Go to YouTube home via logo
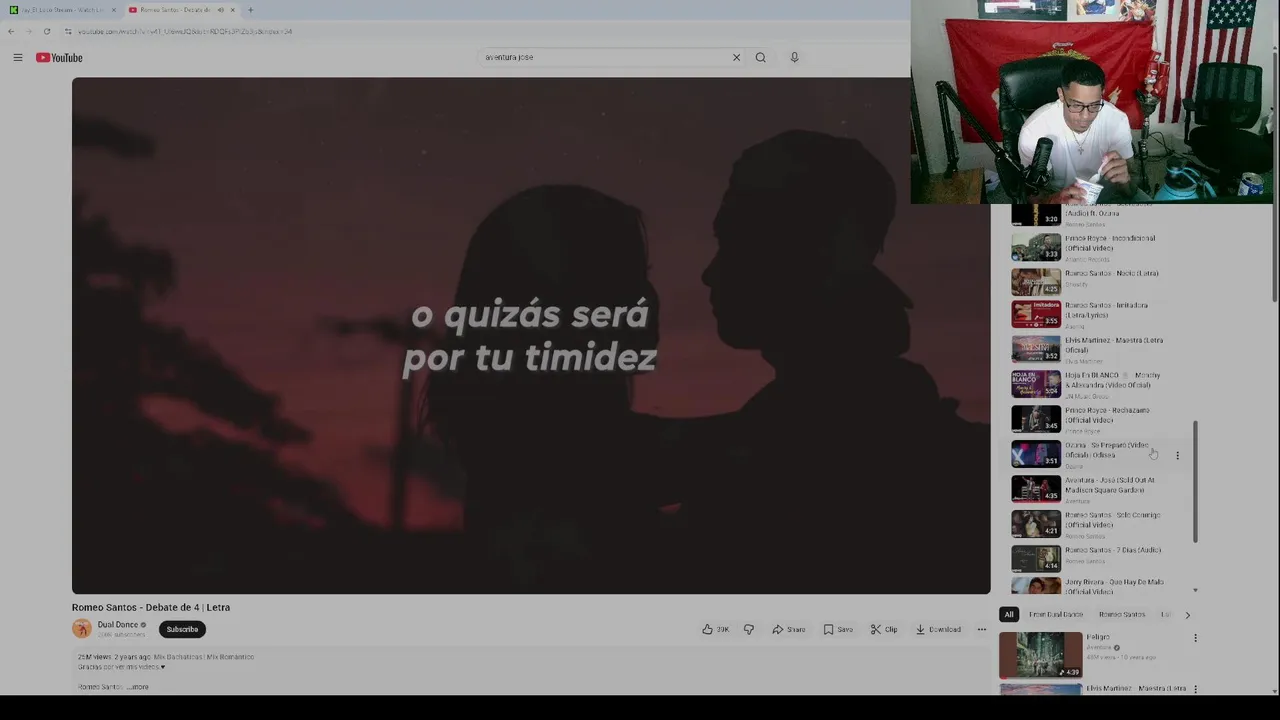The width and height of the screenshot is (1280, 720). pos(59,58)
